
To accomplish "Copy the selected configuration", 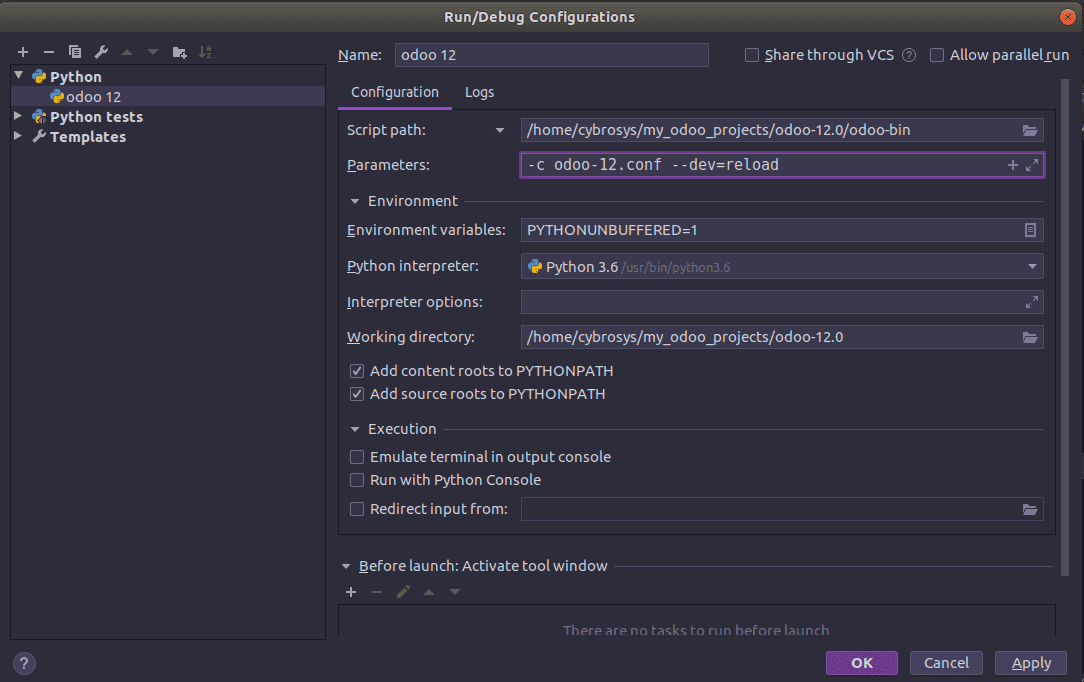I will pyautogui.click(x=75, y=52).
